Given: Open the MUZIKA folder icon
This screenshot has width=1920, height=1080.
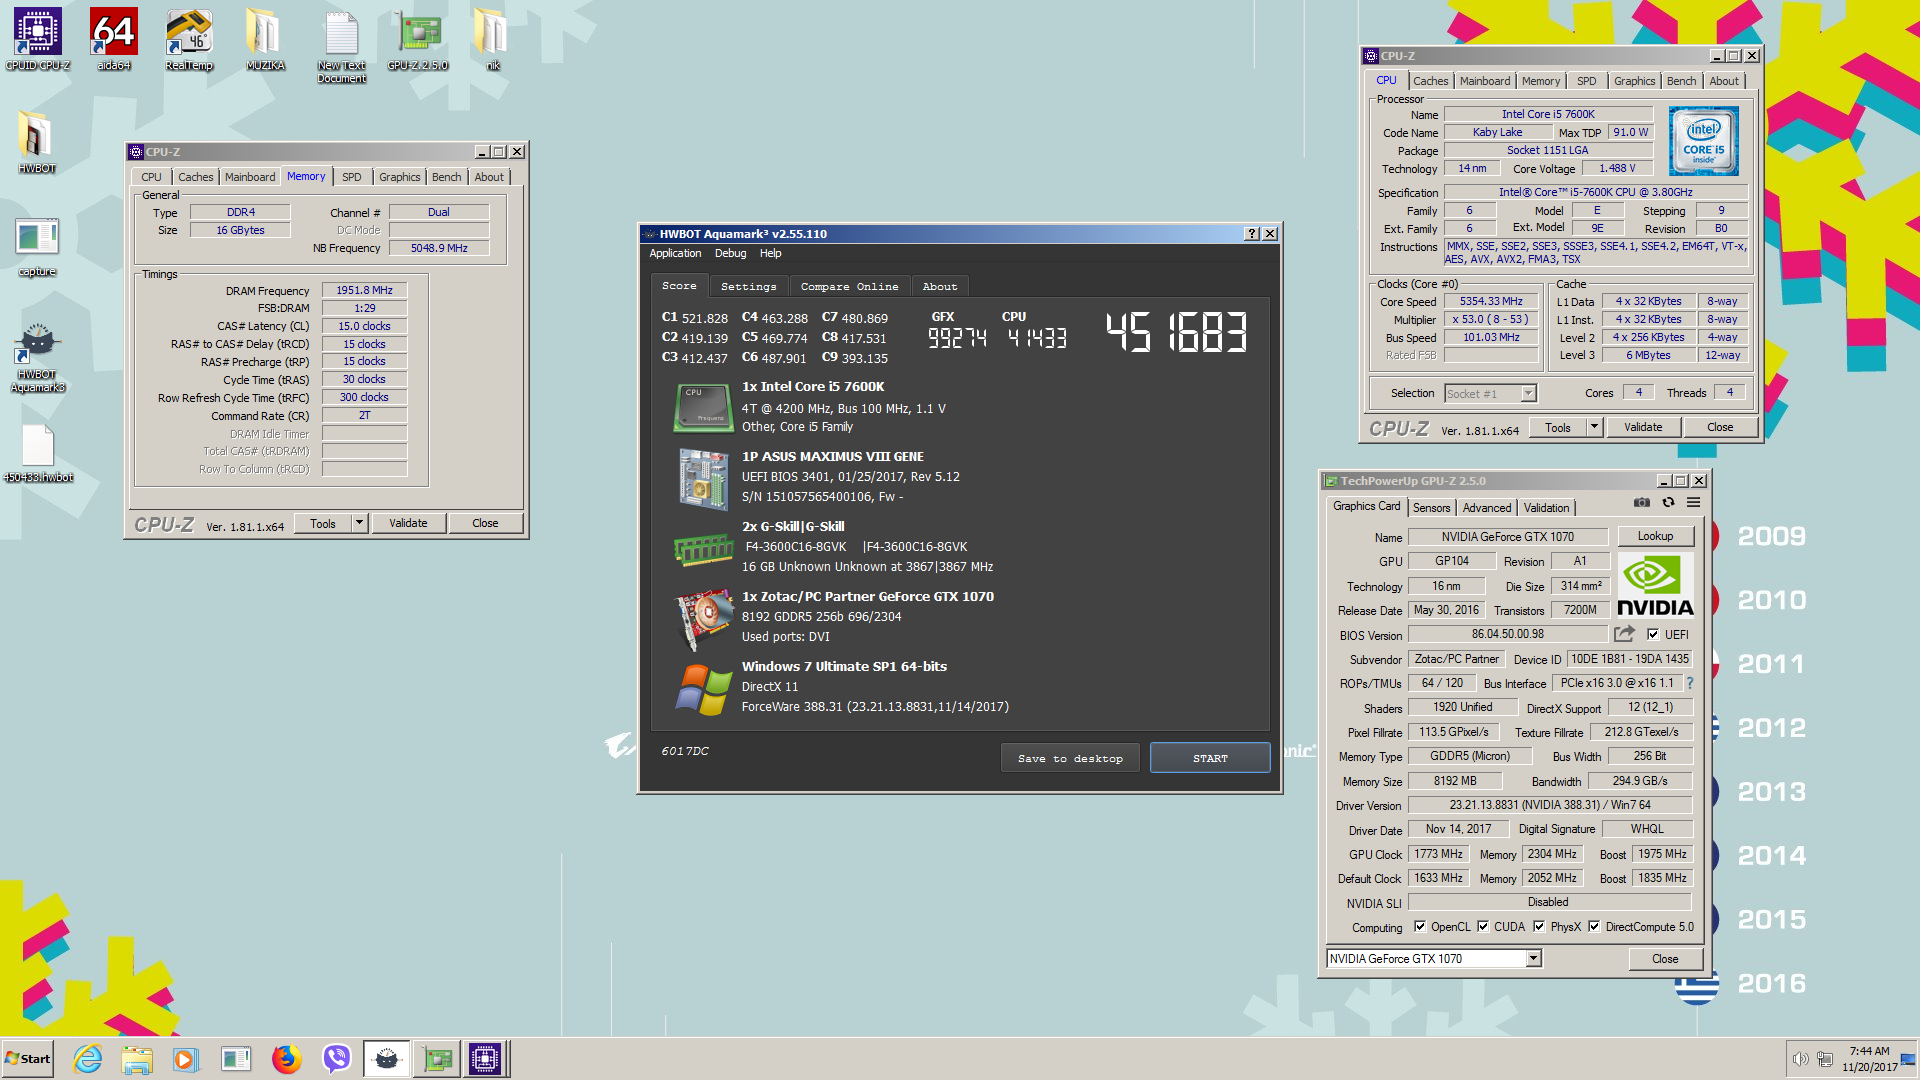Looking at the screenshot, I should pyautogui.click(x=265, y=40).
